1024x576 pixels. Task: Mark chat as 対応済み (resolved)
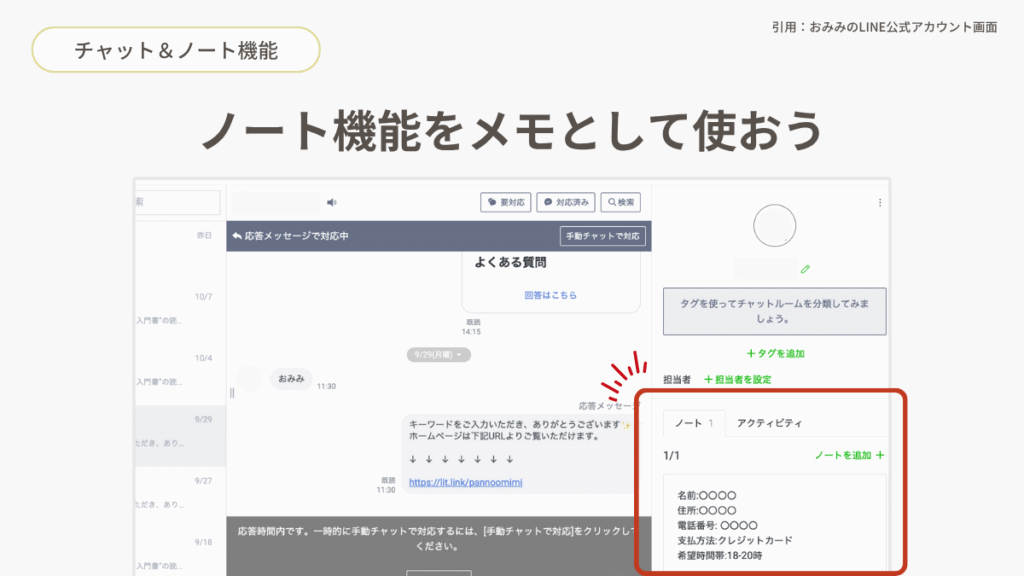(x=564, y=202)
